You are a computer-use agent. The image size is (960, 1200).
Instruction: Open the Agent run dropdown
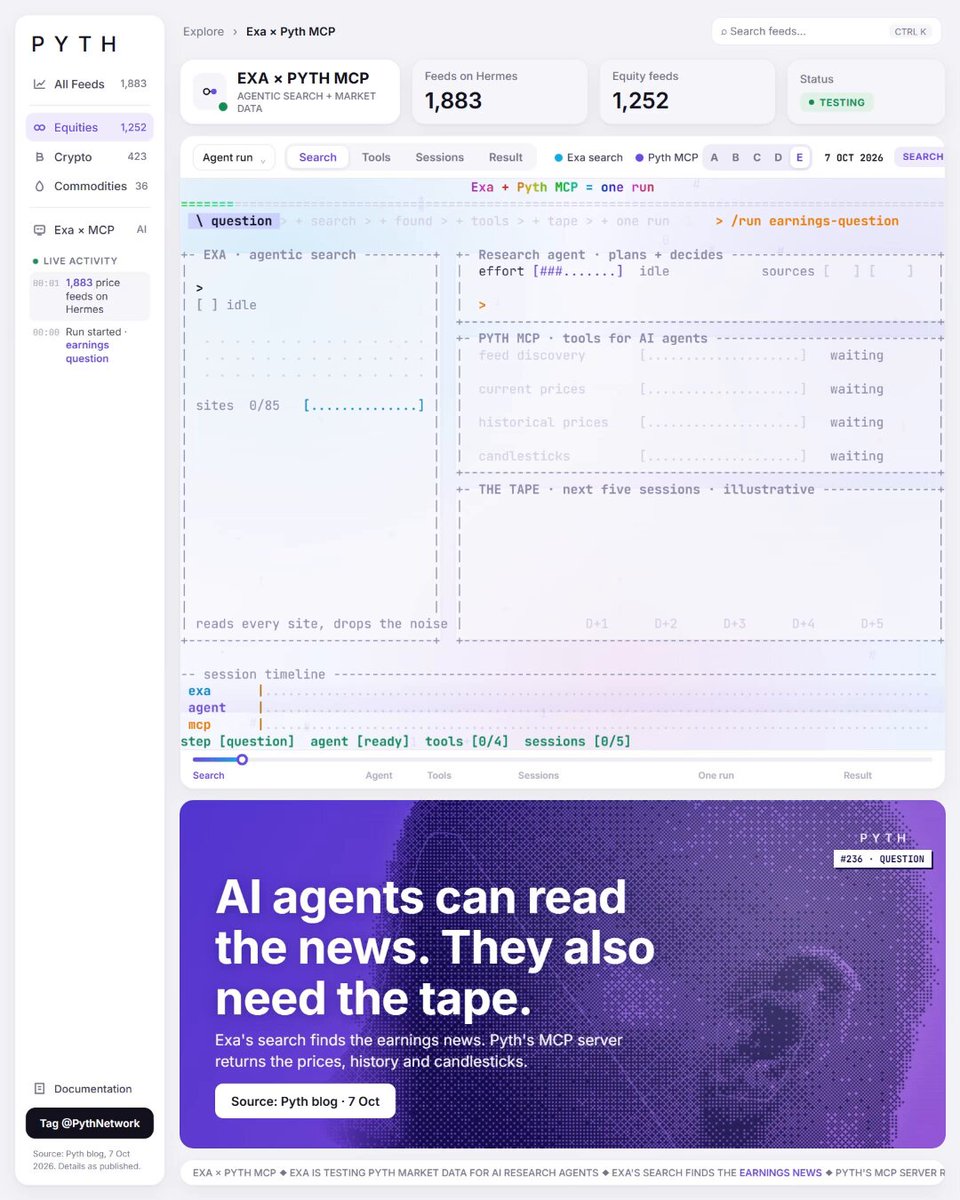[x=233, y=157]
